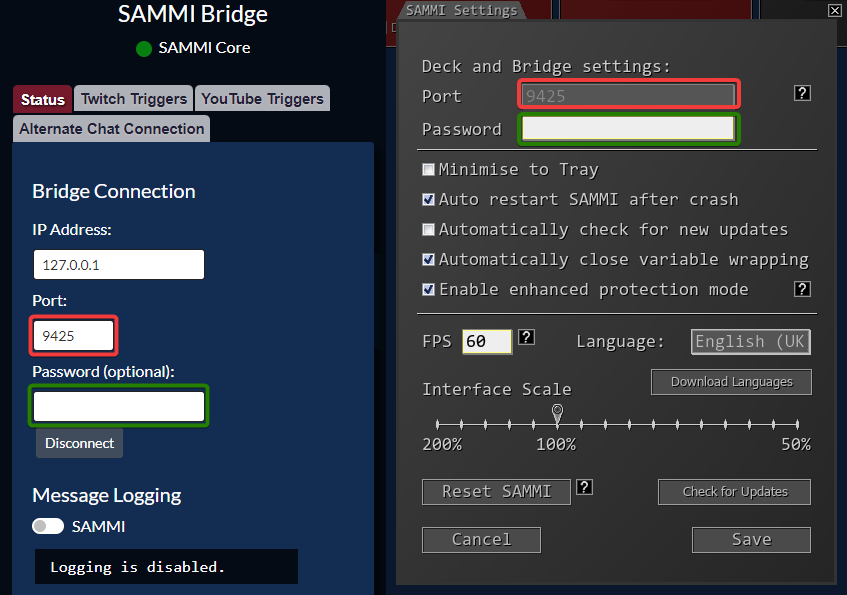Click the Interface Scale slider handle
Screen dimensions: 847x595
point(557,414)
